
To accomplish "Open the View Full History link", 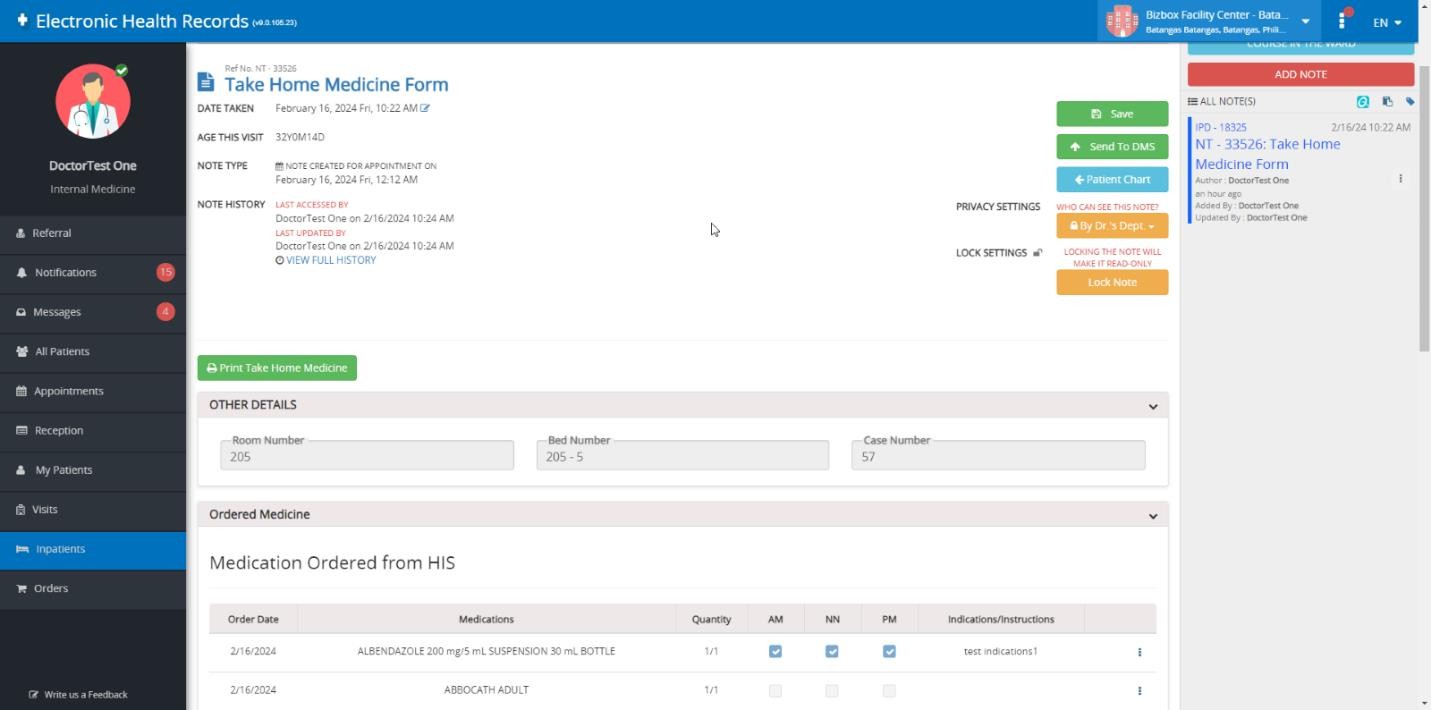I will (330, 260).
